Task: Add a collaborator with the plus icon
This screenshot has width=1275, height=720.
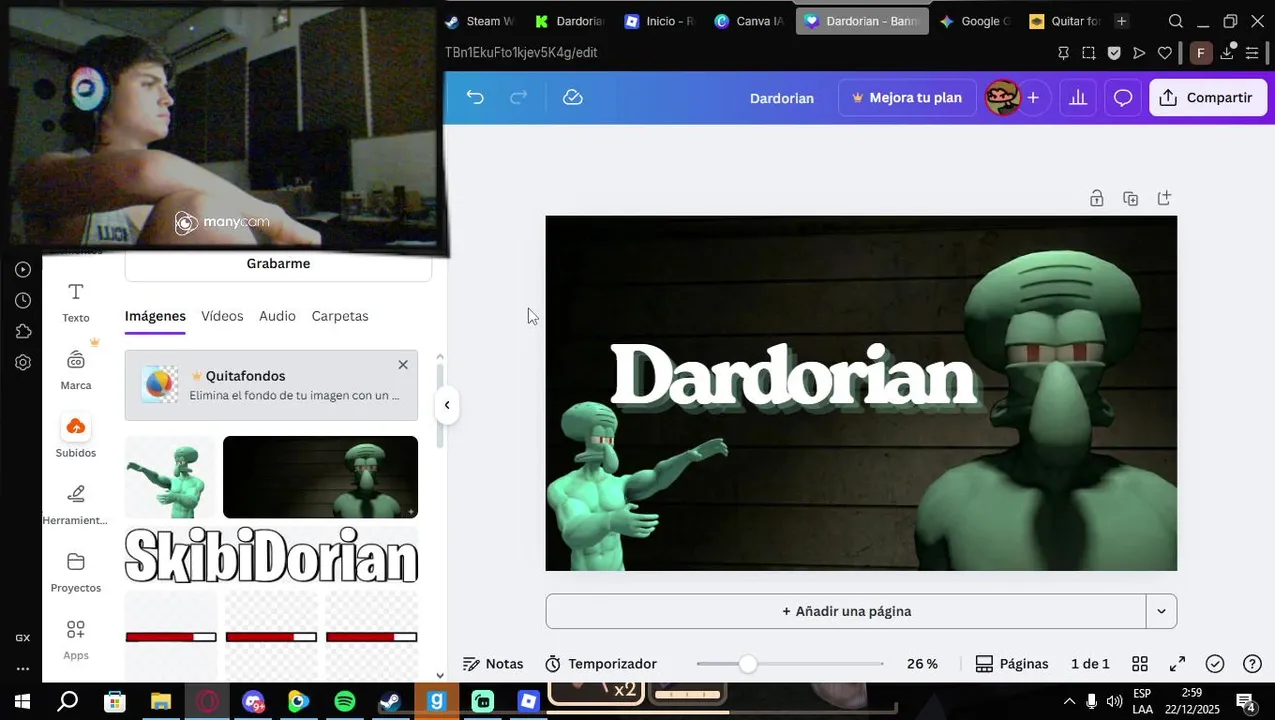Action: (x=1033, y=97)
